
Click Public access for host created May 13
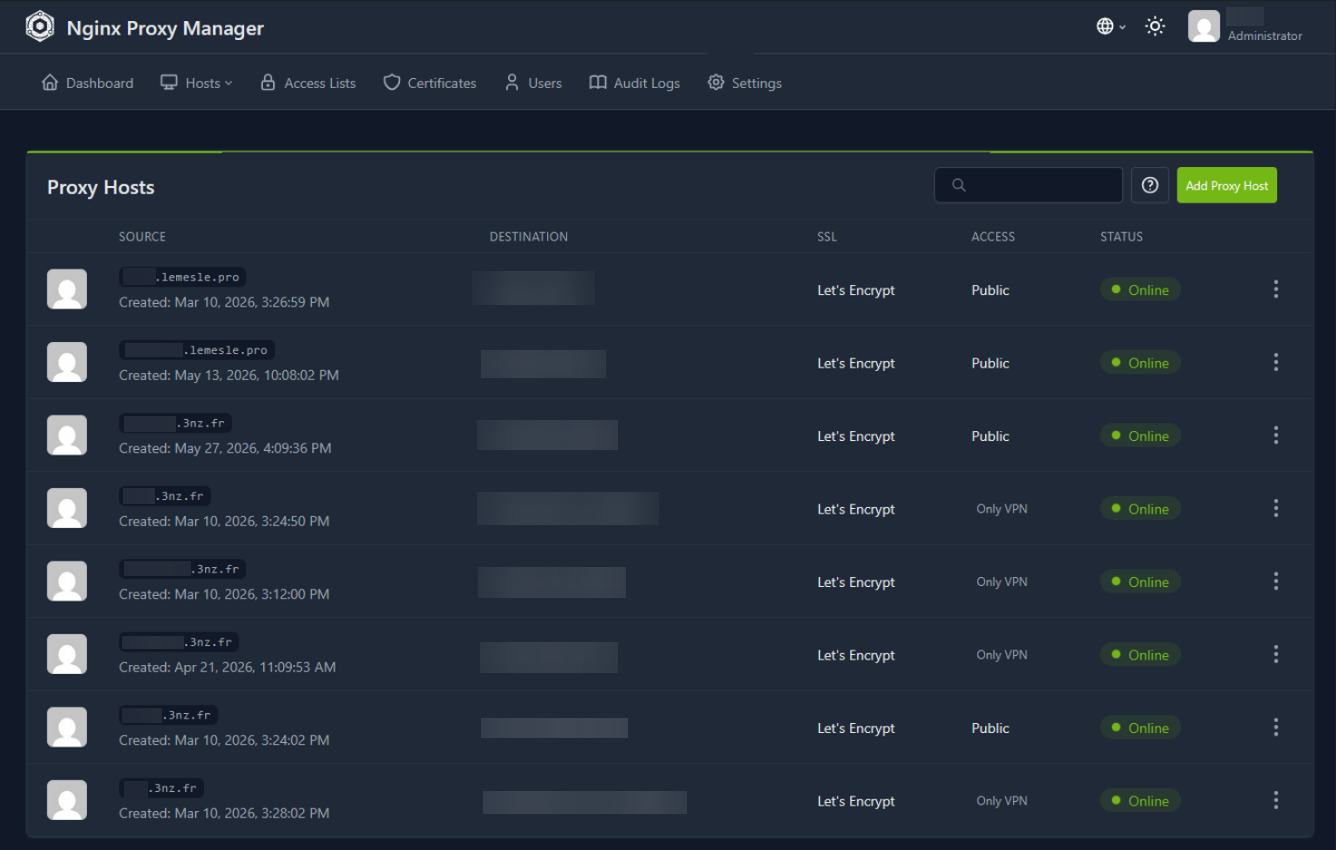990,363
